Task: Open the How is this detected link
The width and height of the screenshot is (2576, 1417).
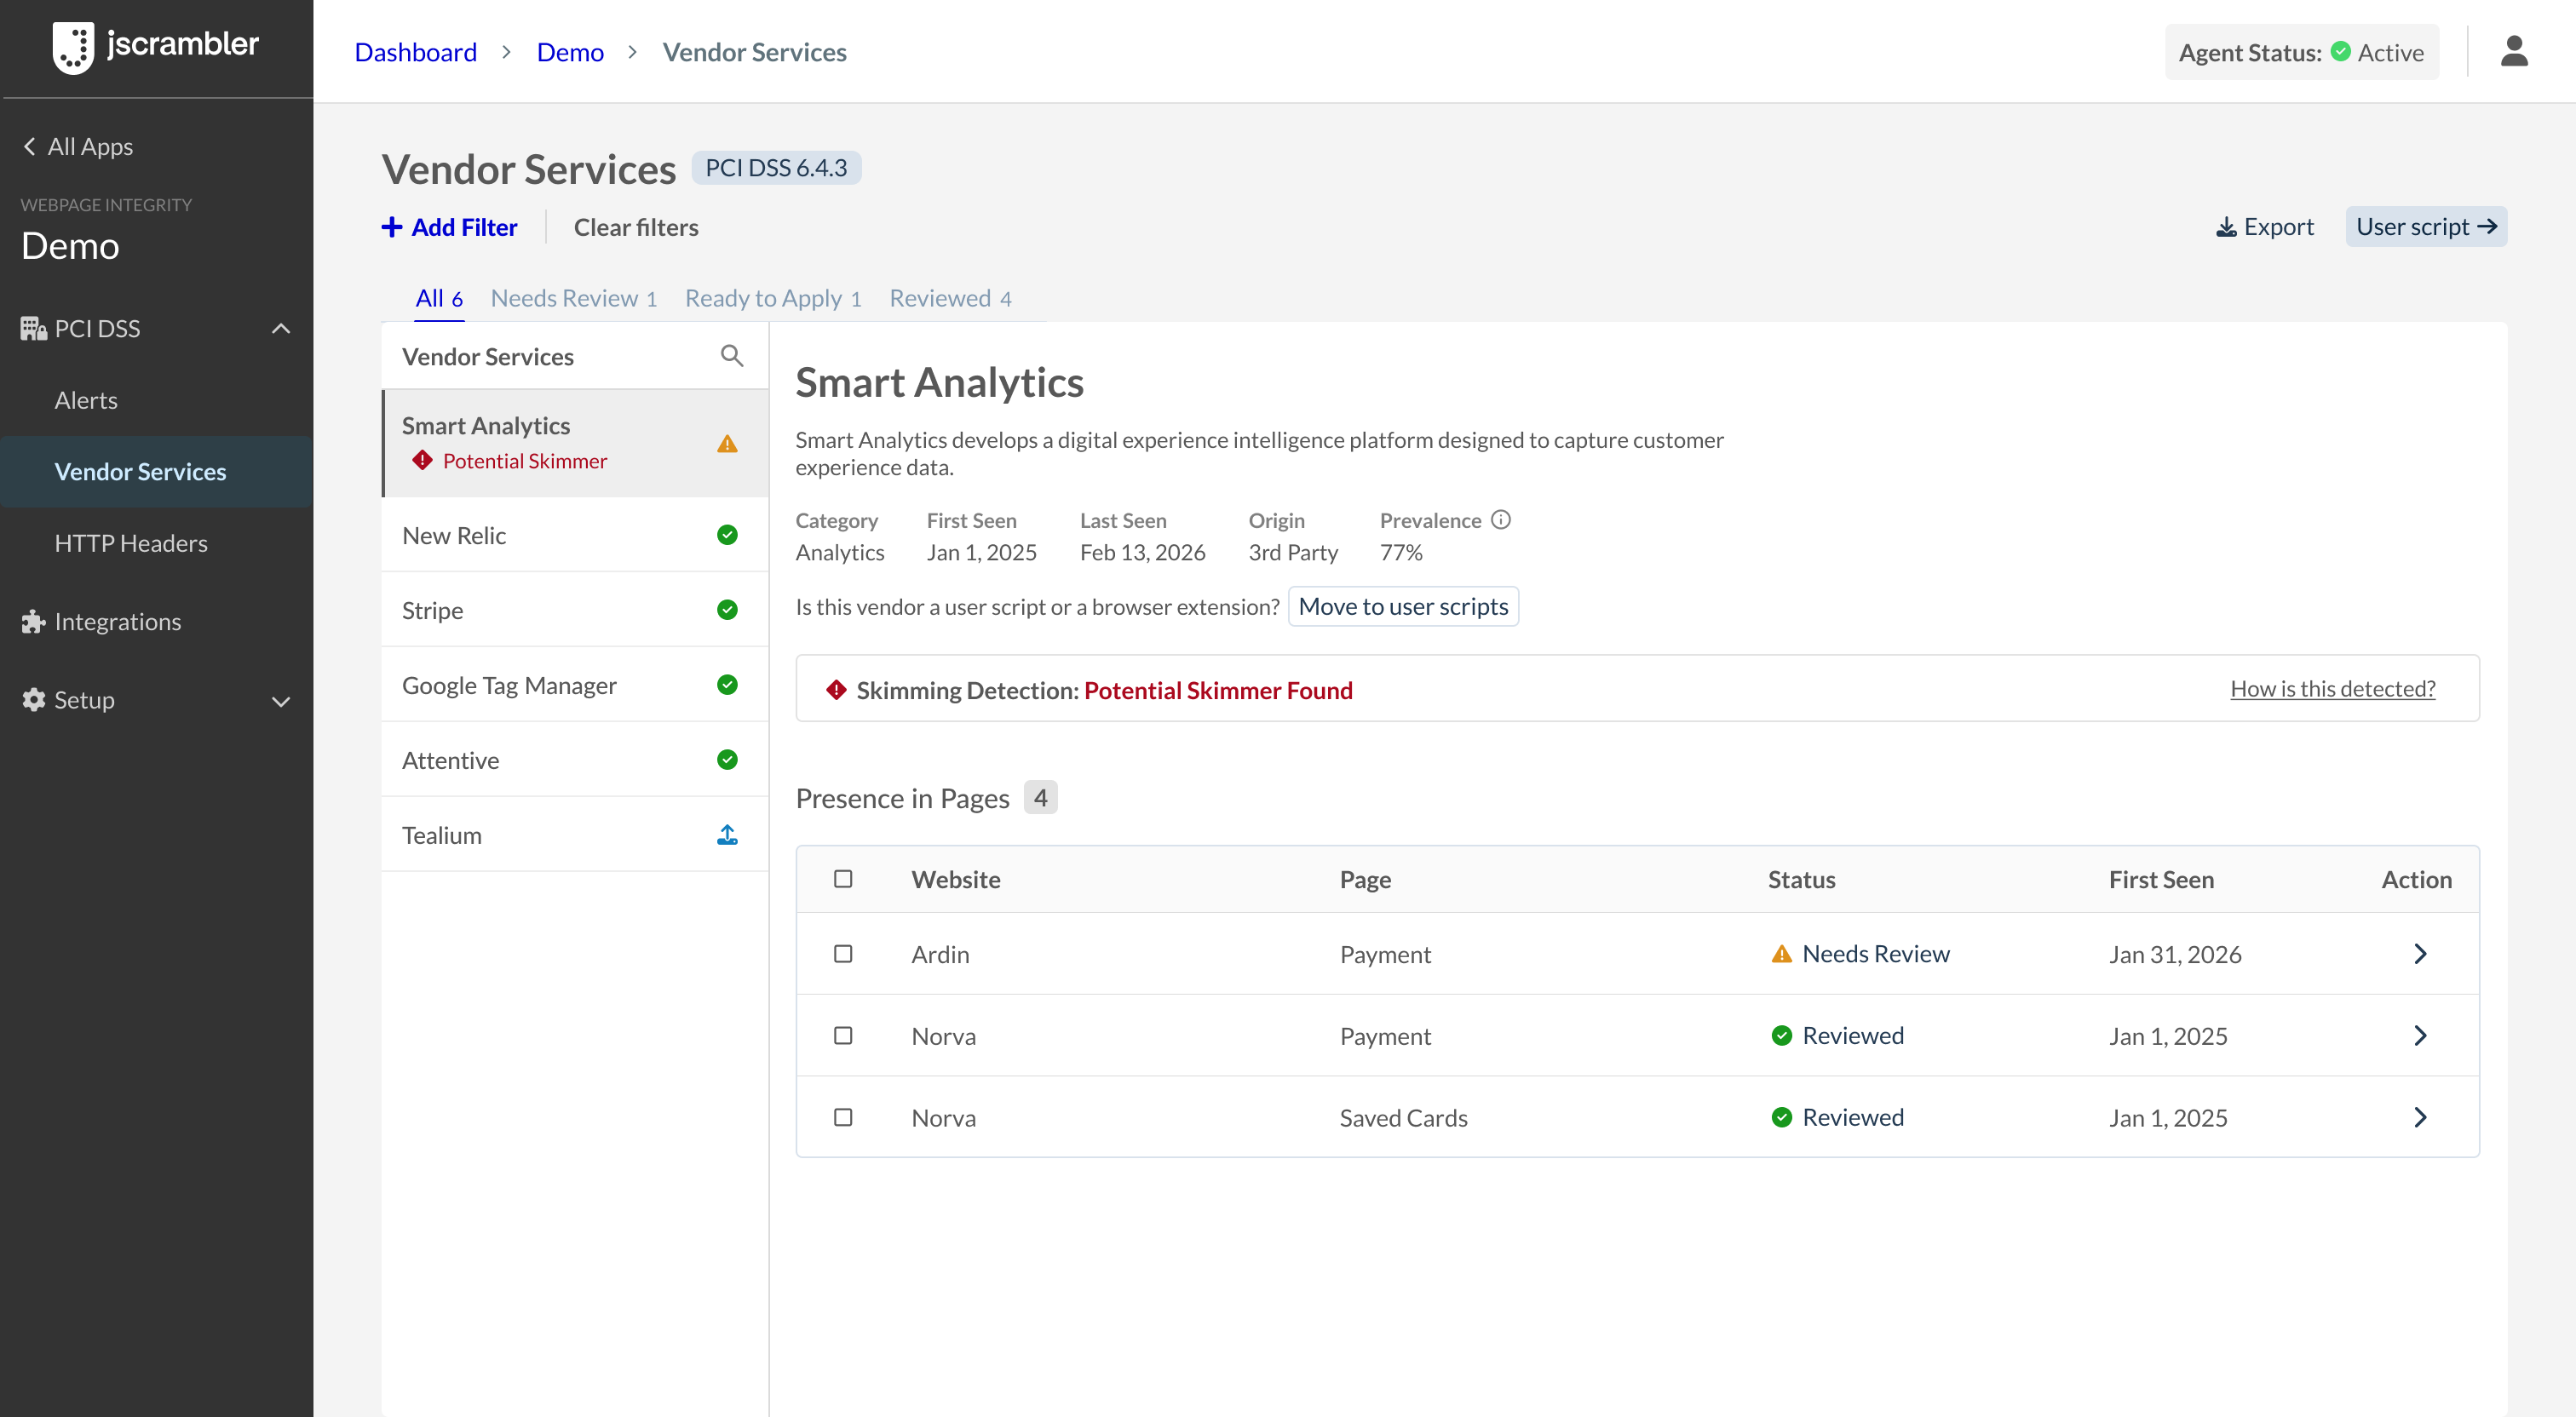Action: pyautogui.click(x=2334, y=688)
